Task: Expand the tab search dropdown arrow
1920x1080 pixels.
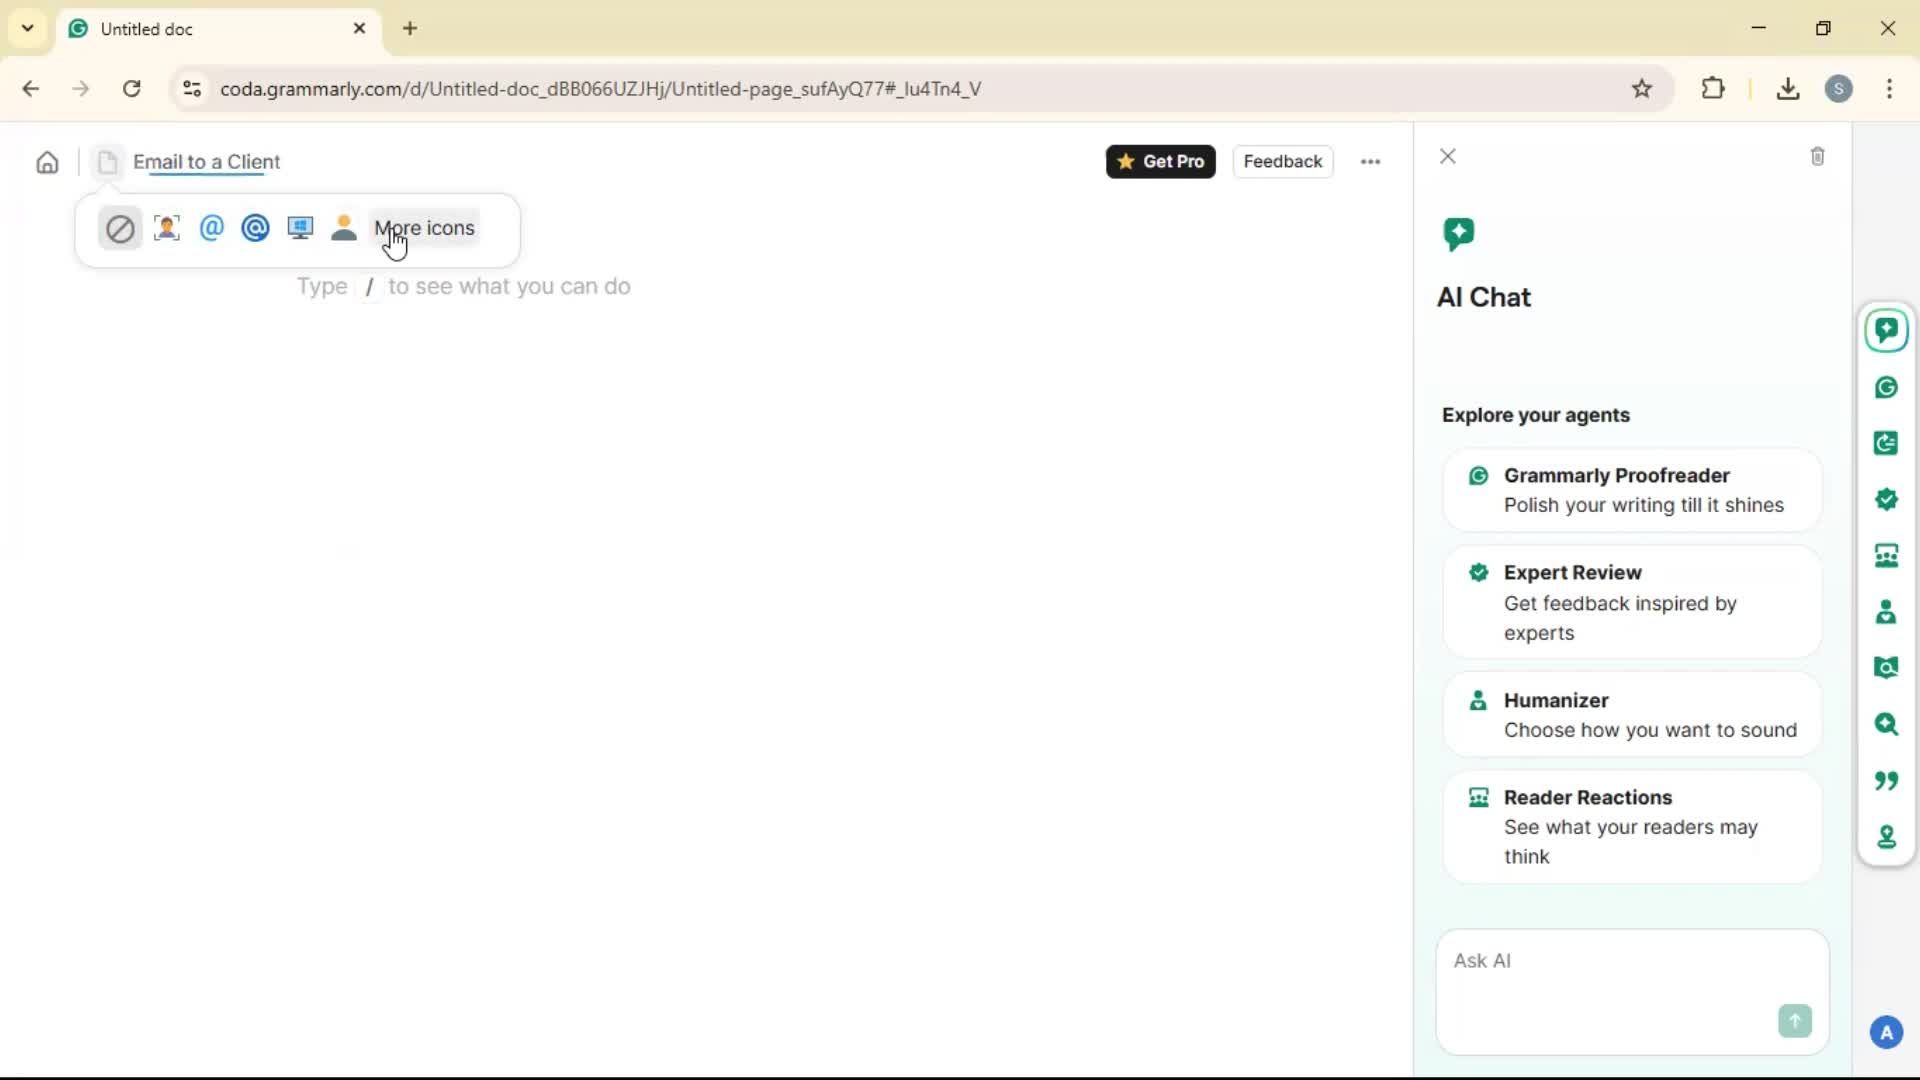Action: tap(28, 28)
